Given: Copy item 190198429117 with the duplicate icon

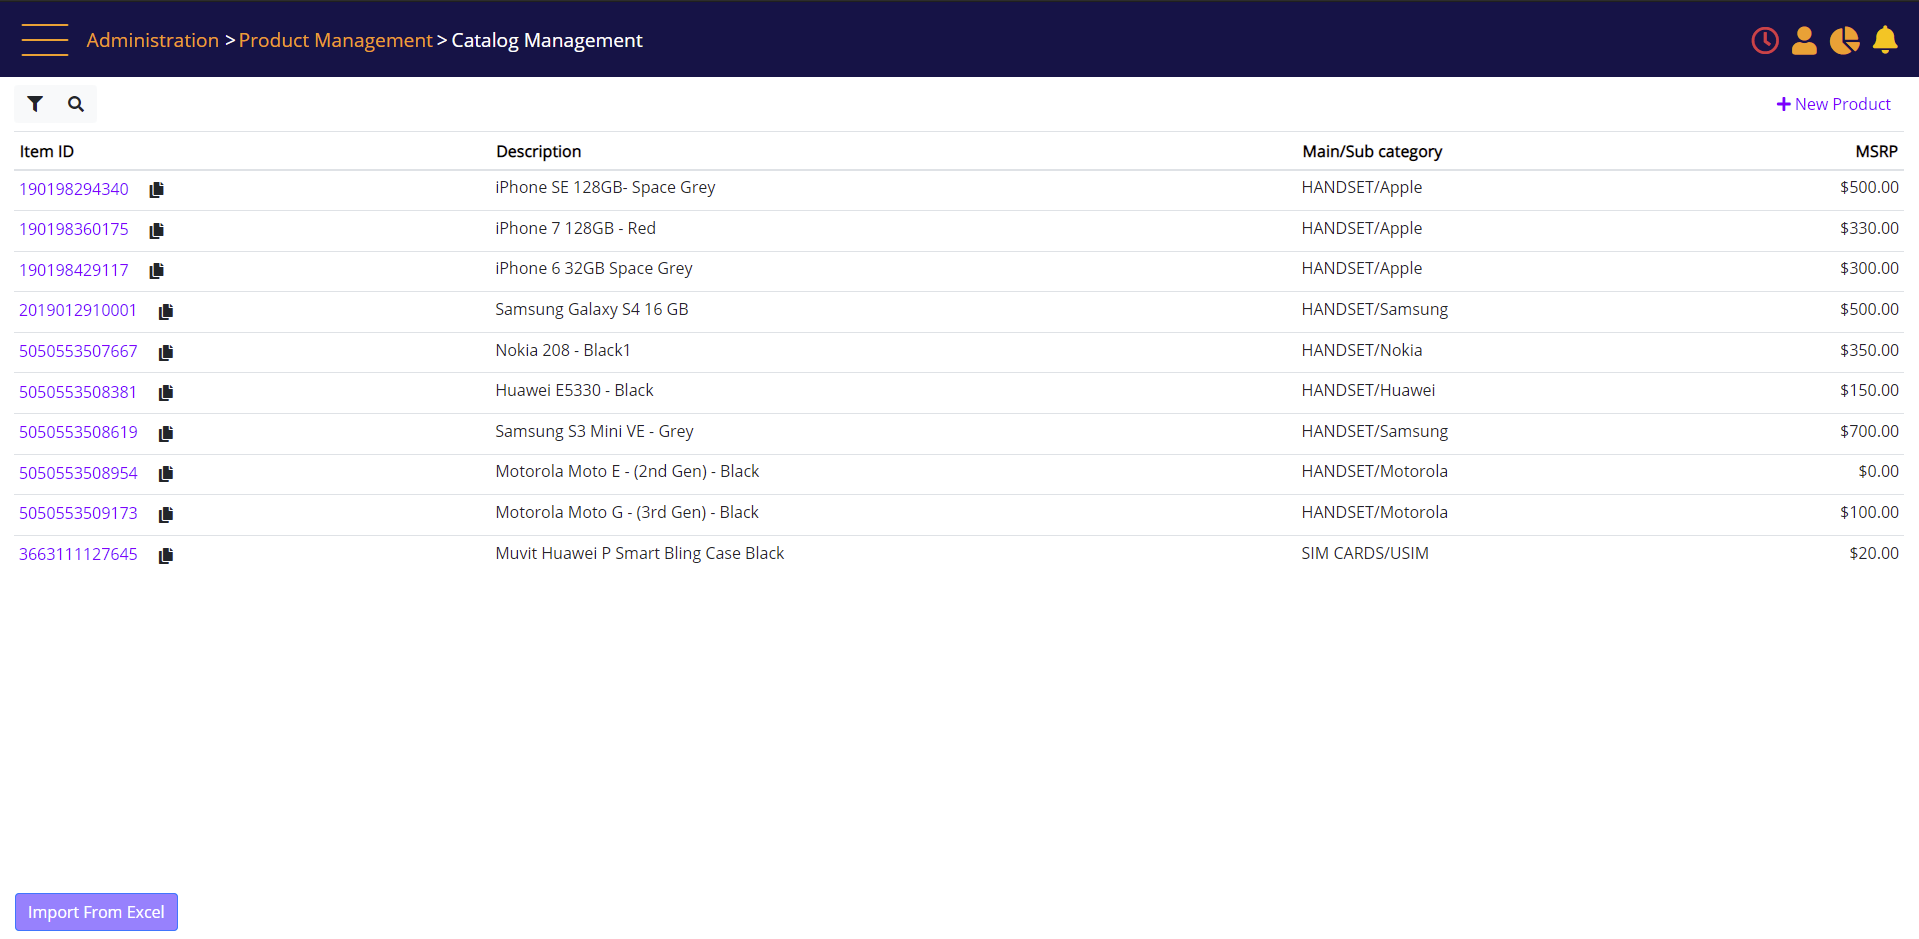Looking at the screenshot, I should coord(157,271).
